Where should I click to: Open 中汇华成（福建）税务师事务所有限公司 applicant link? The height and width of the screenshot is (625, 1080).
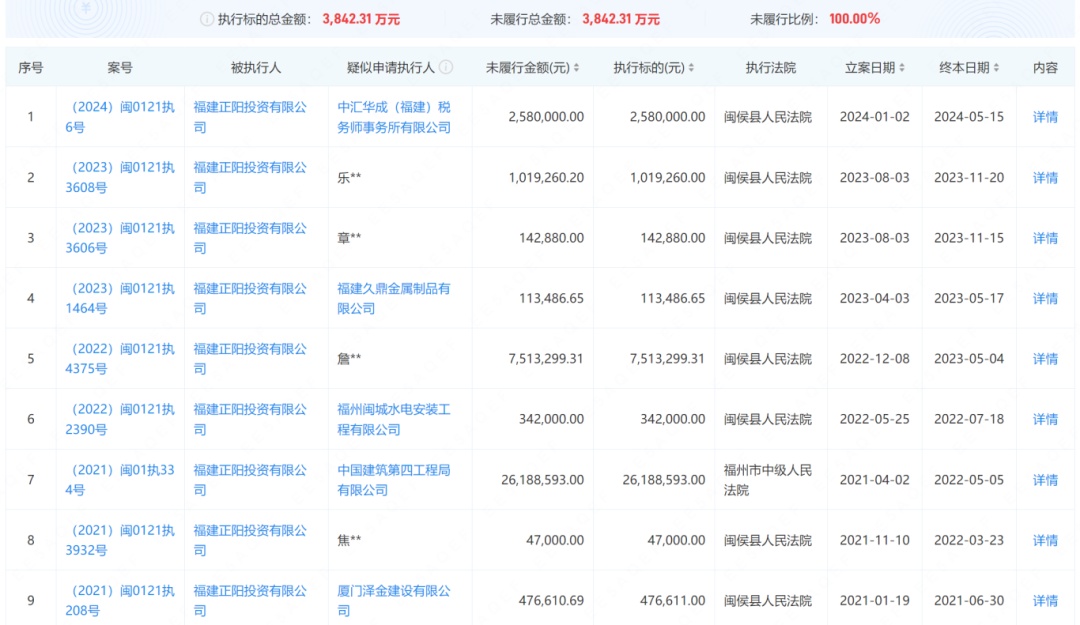click(x=394, y=117)
